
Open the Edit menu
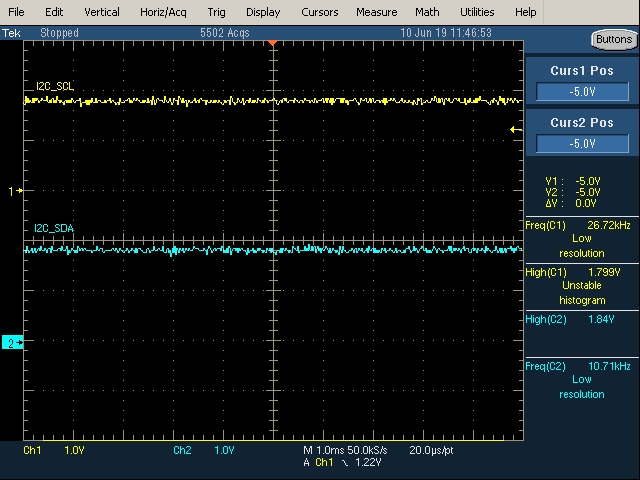coord(54,12)
